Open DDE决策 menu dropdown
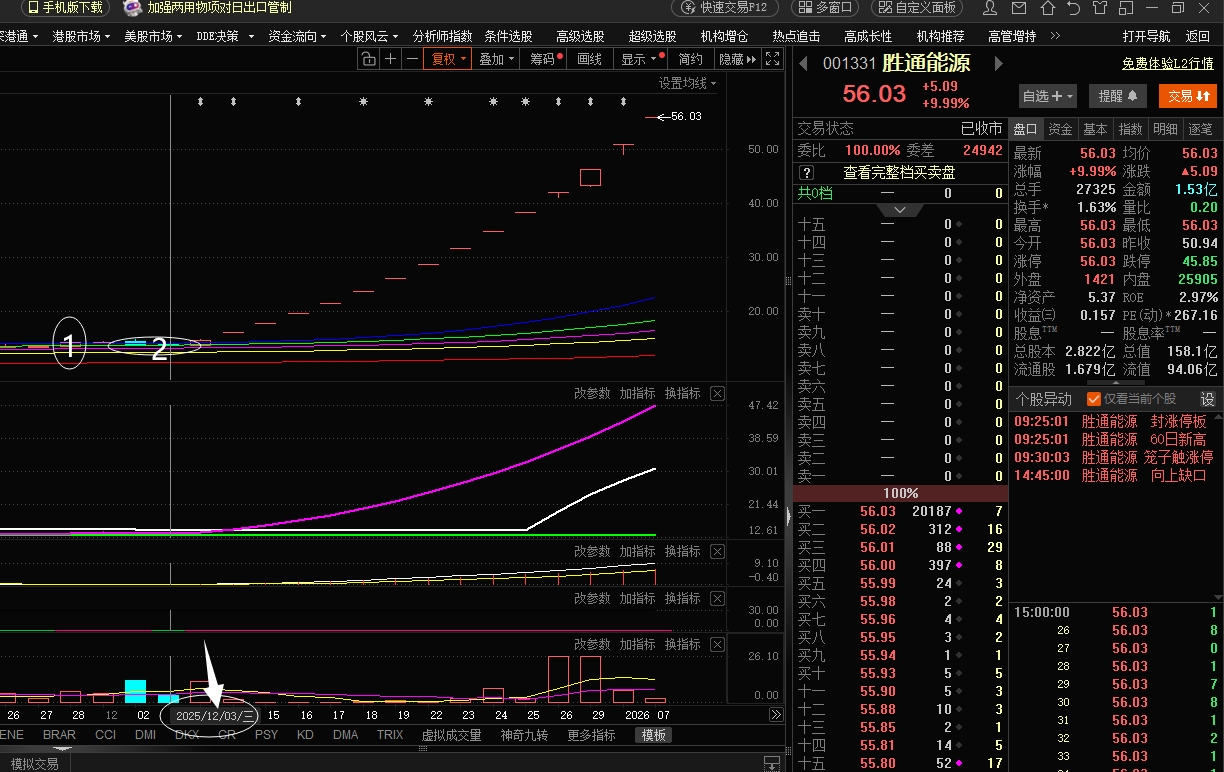Screen dimensions: 1224x772 coord(224,36)
